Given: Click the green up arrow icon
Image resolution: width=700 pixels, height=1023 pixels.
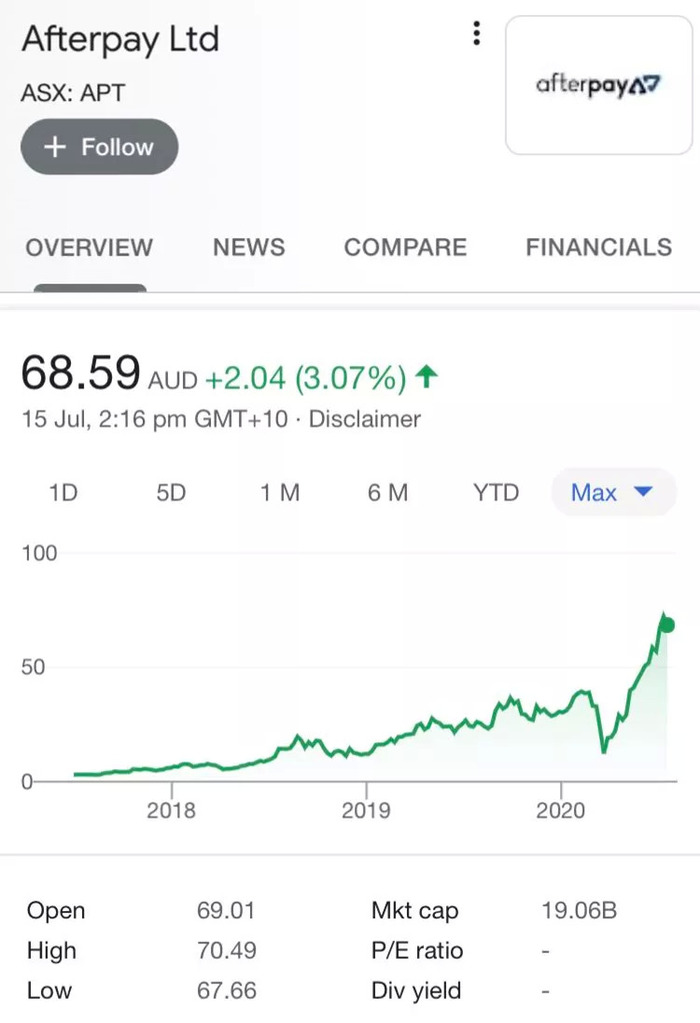Looking at the screenshot, I should point(427,376).
